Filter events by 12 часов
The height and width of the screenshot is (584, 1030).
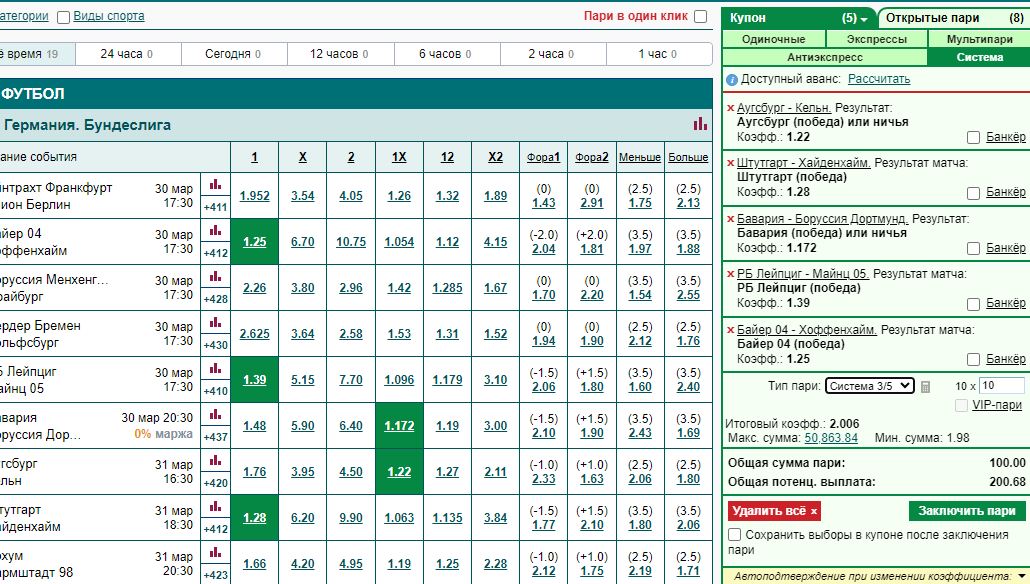click(340, 54)
